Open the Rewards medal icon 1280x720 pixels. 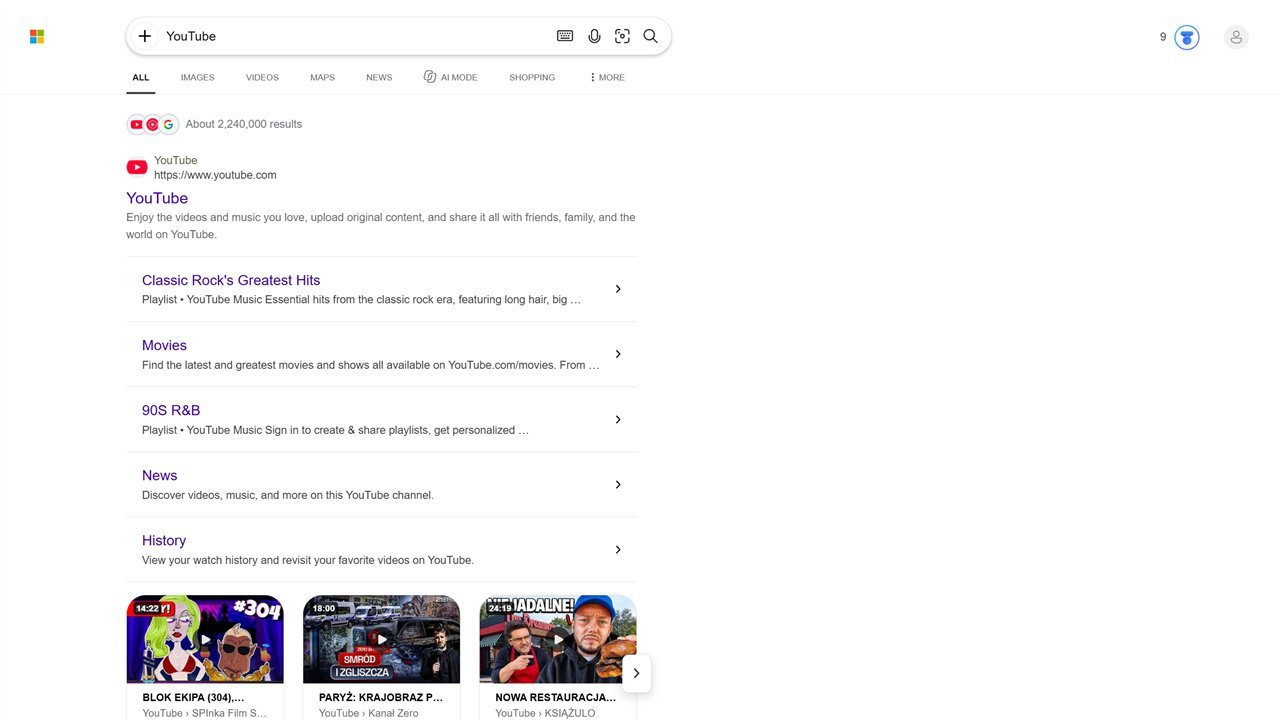coord(1187,37)
